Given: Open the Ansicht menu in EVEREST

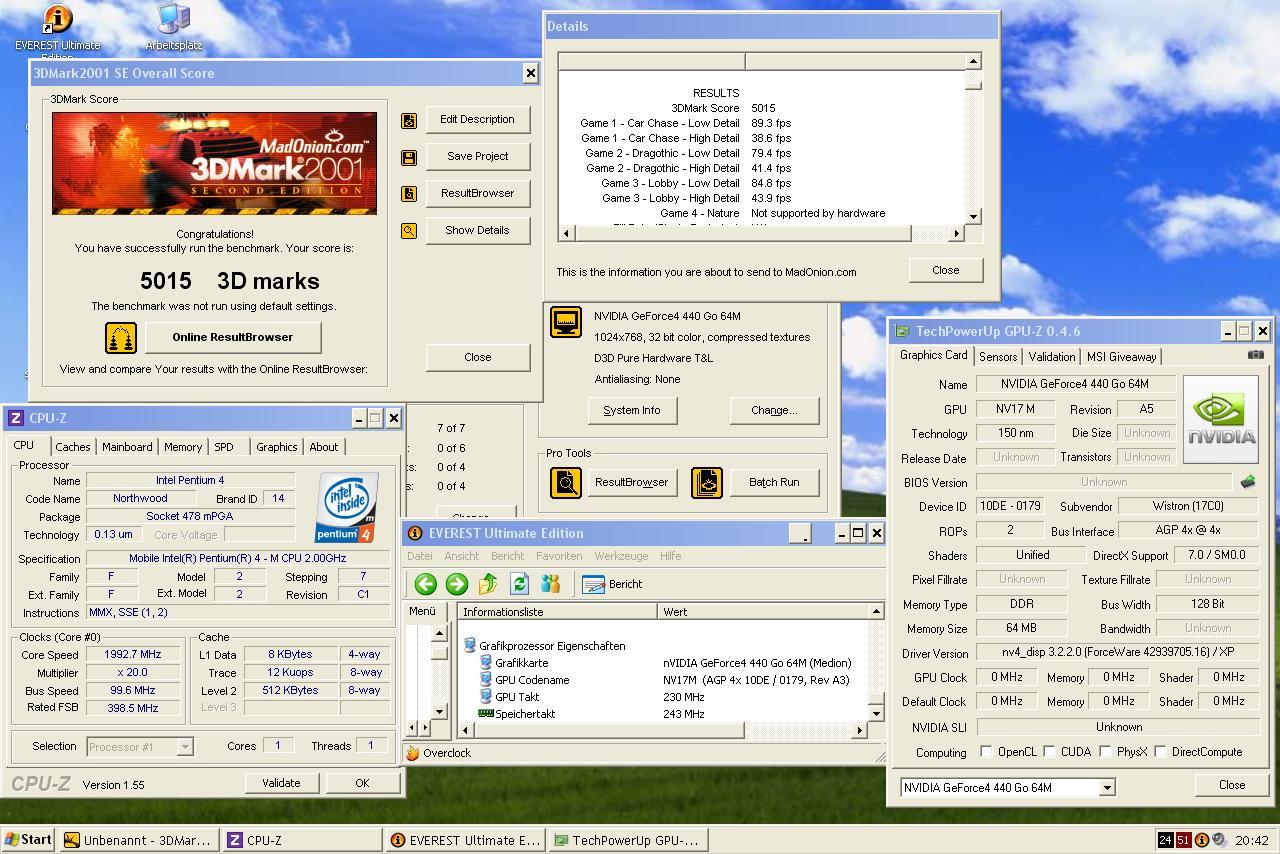Looking at the screenshot, I should [462, 556].
